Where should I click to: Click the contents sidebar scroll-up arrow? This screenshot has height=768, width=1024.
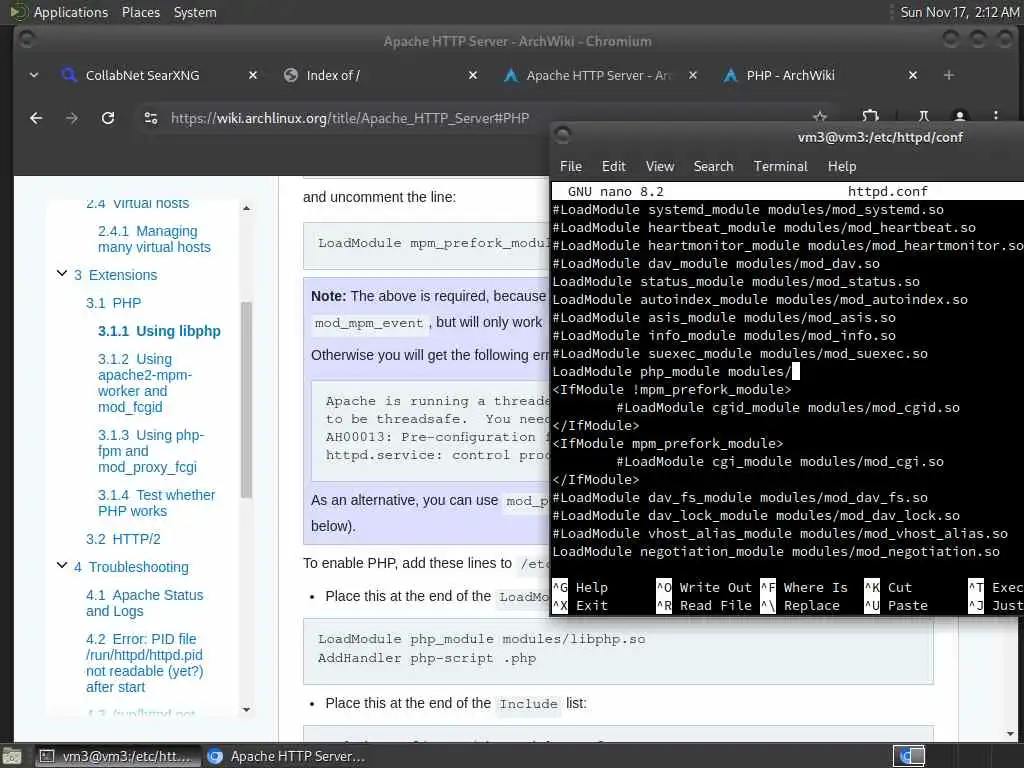pyautogui.click(x=246, y=208)
